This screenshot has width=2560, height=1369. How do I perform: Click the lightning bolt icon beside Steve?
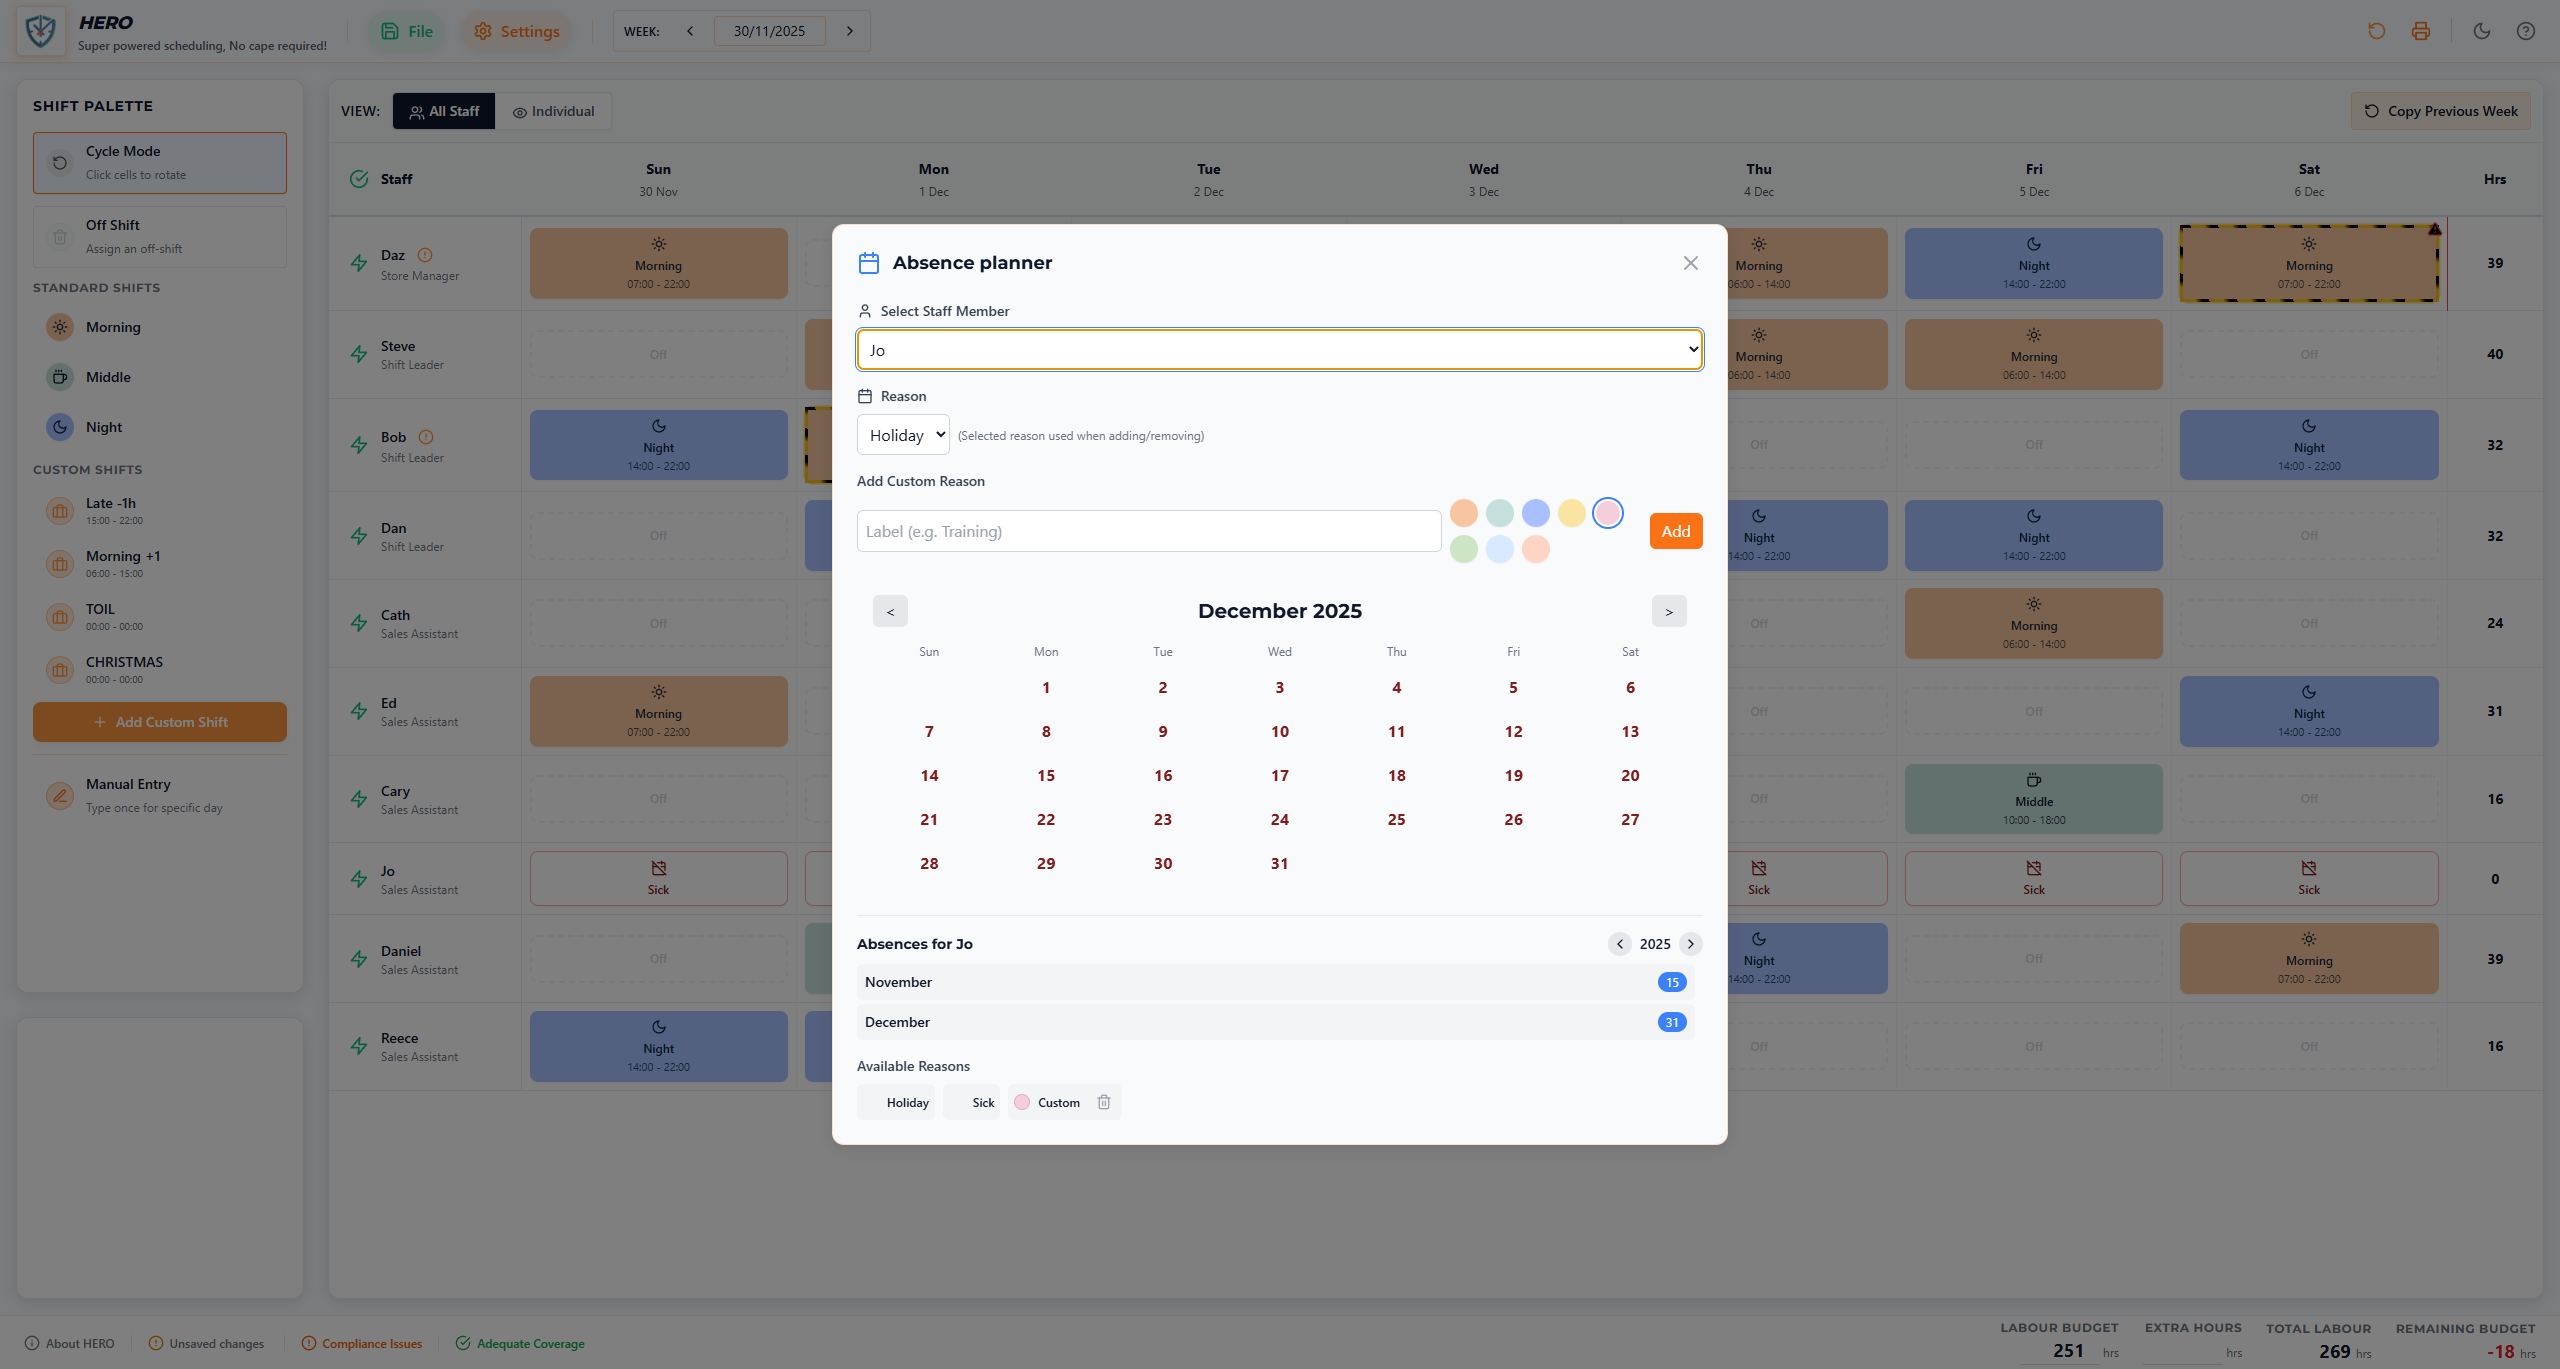[359, 354]
